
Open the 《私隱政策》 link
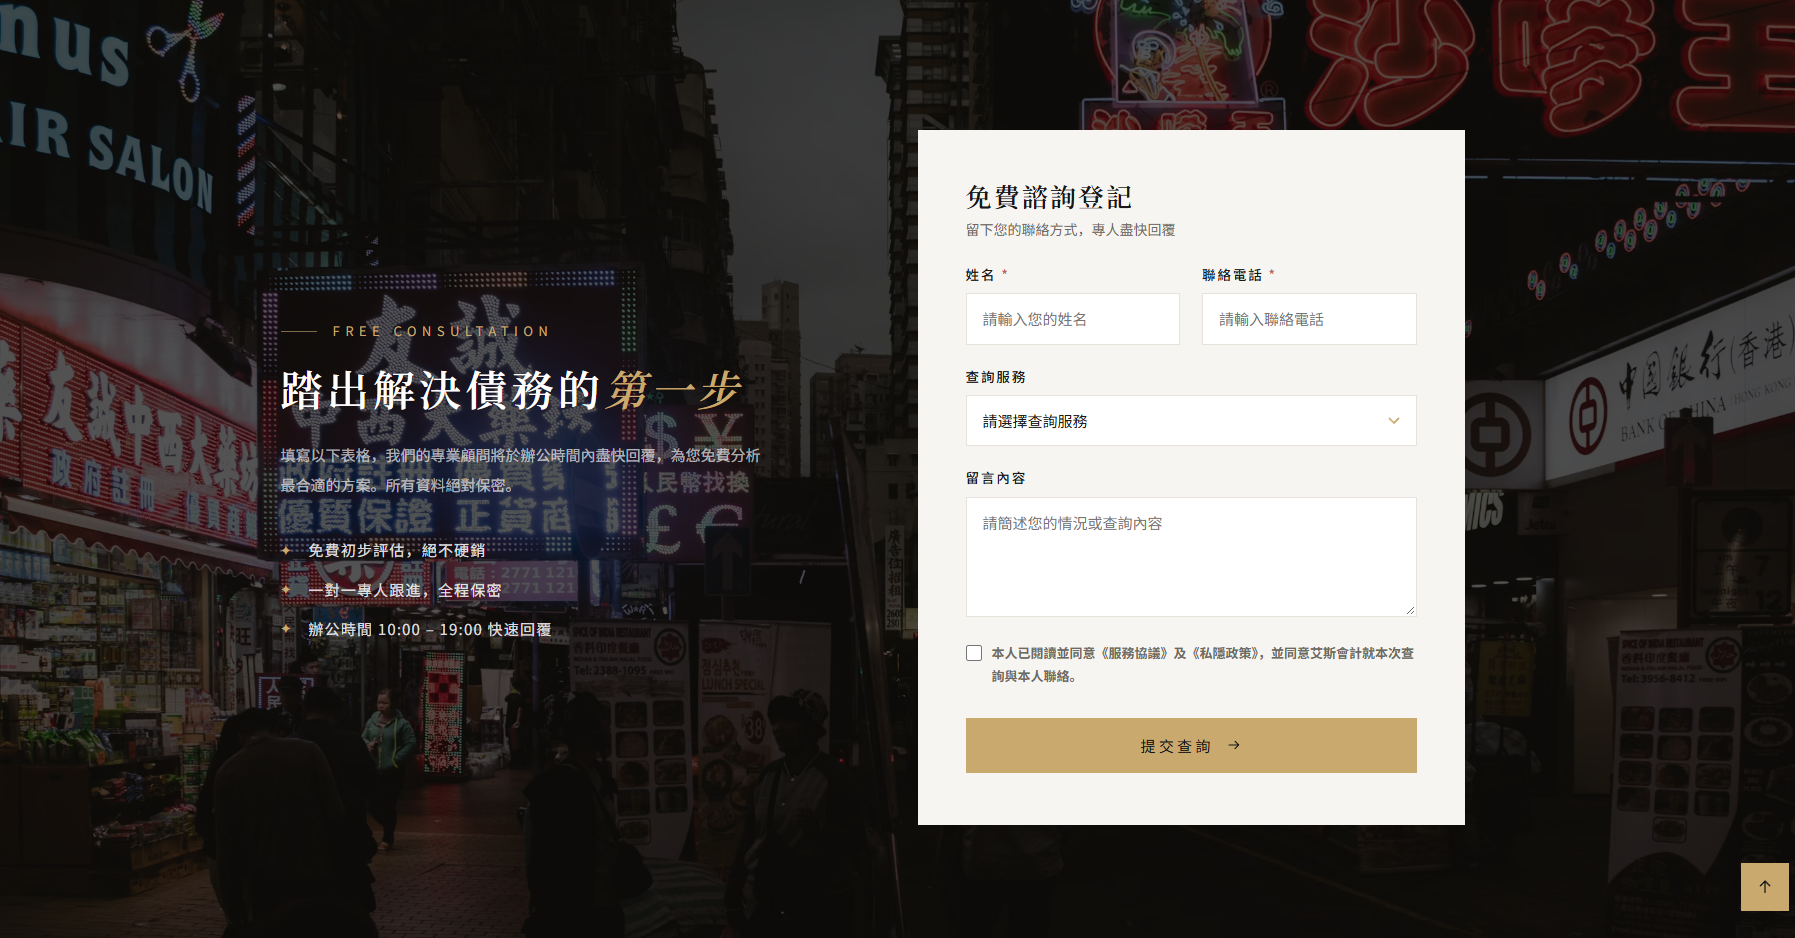[1226, 653]
